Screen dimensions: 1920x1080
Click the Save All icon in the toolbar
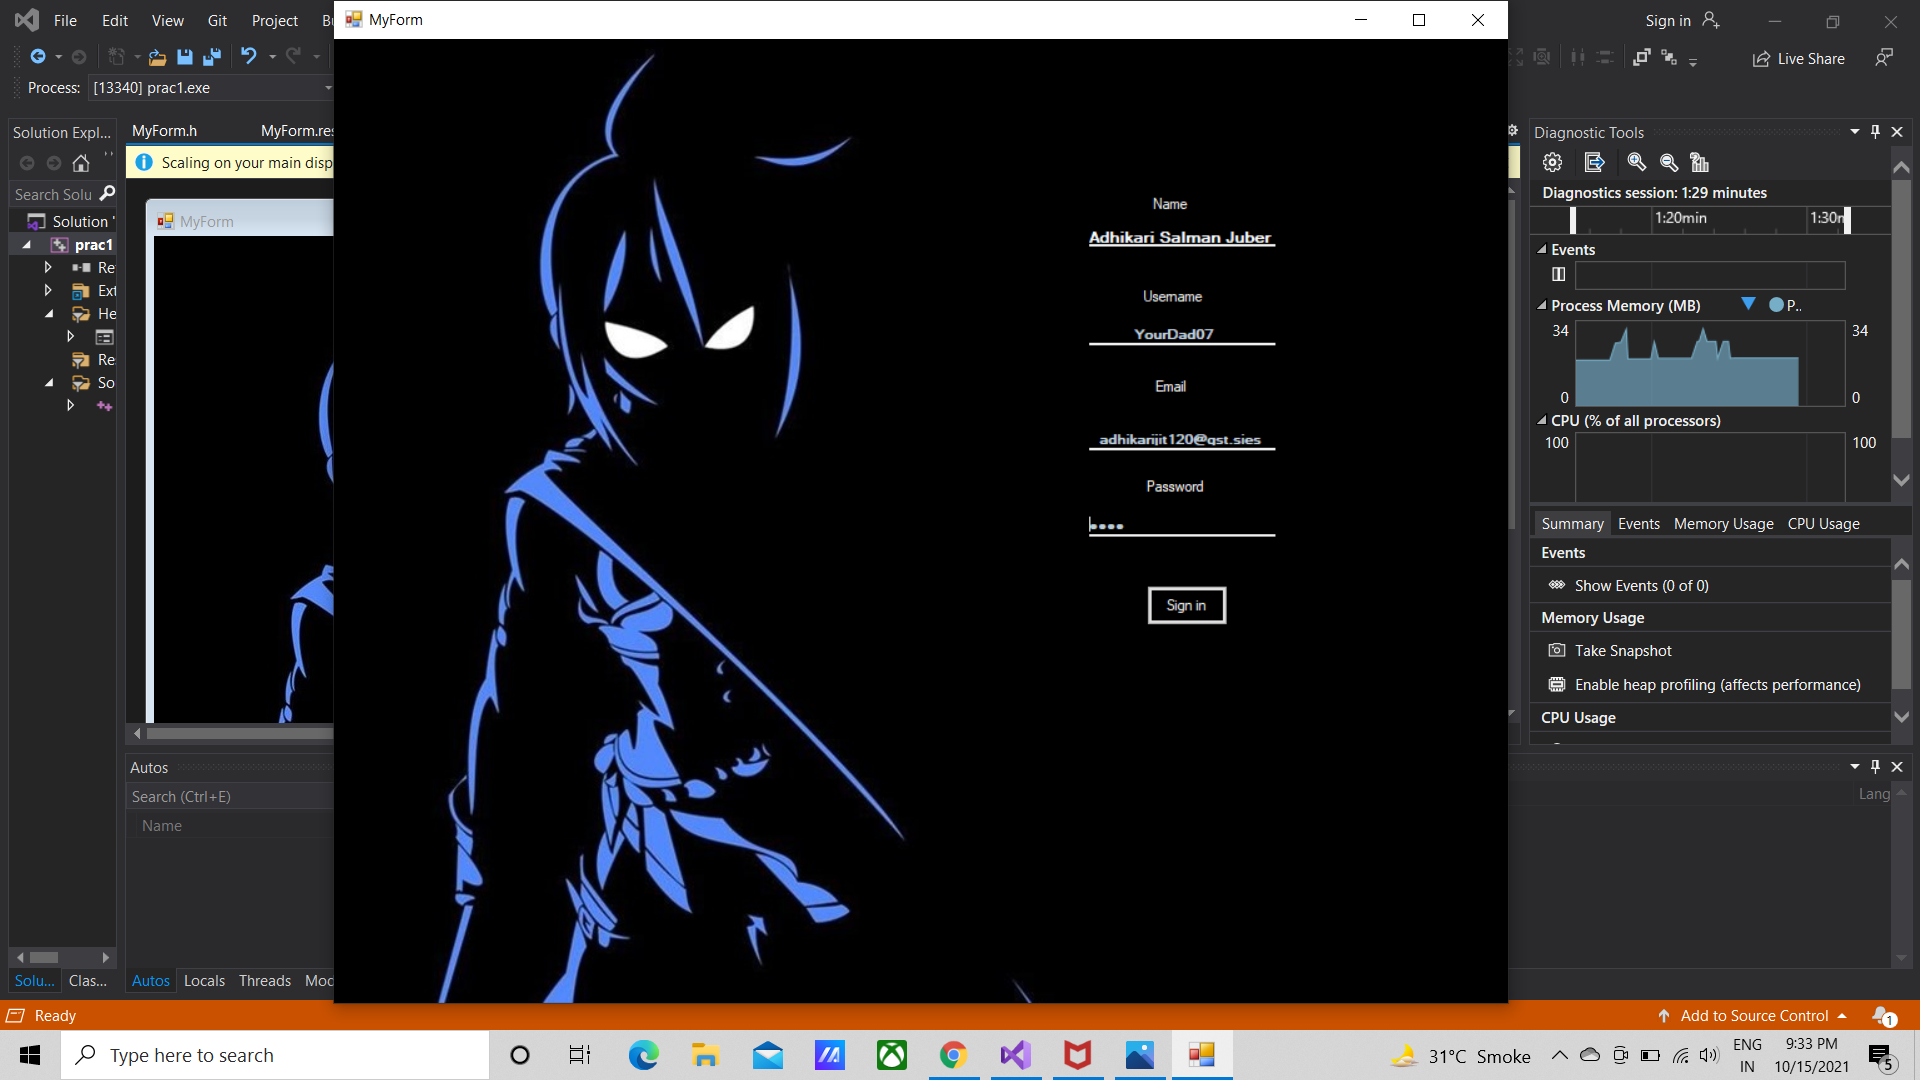212,57
